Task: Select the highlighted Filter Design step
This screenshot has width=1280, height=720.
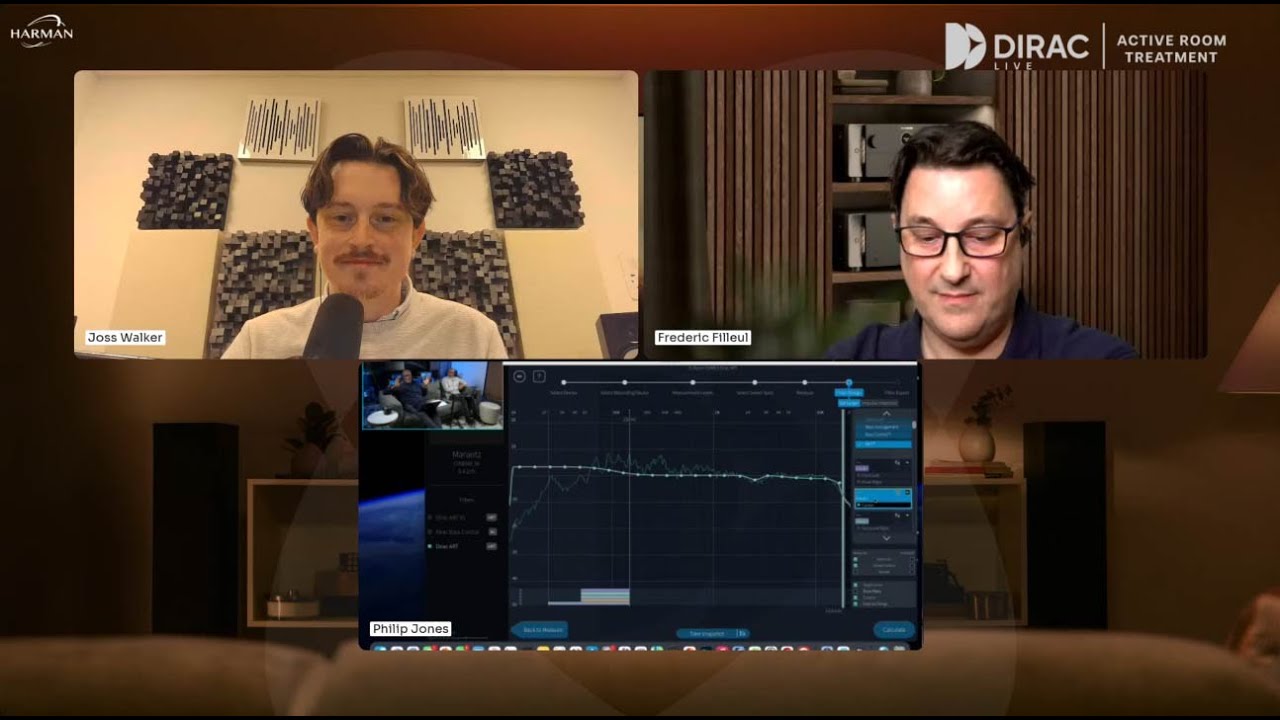Action: (x=849, y=392)
